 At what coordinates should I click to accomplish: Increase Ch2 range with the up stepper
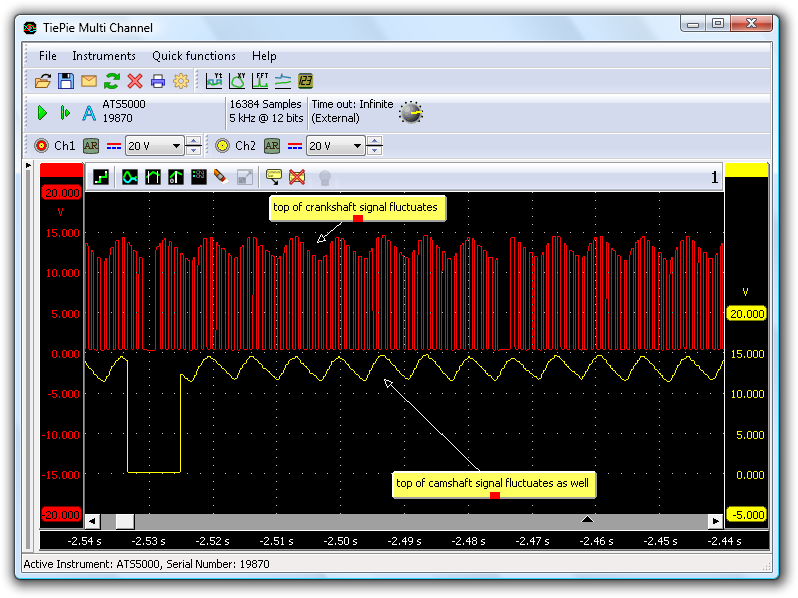point(375,141)
